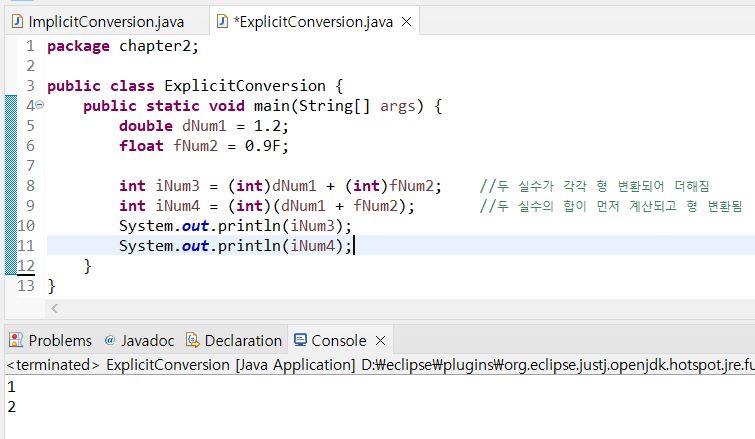The width and height of the screenshot is (755, 439).
Task: Open the Problems view tab
Action: coord(50,340)
